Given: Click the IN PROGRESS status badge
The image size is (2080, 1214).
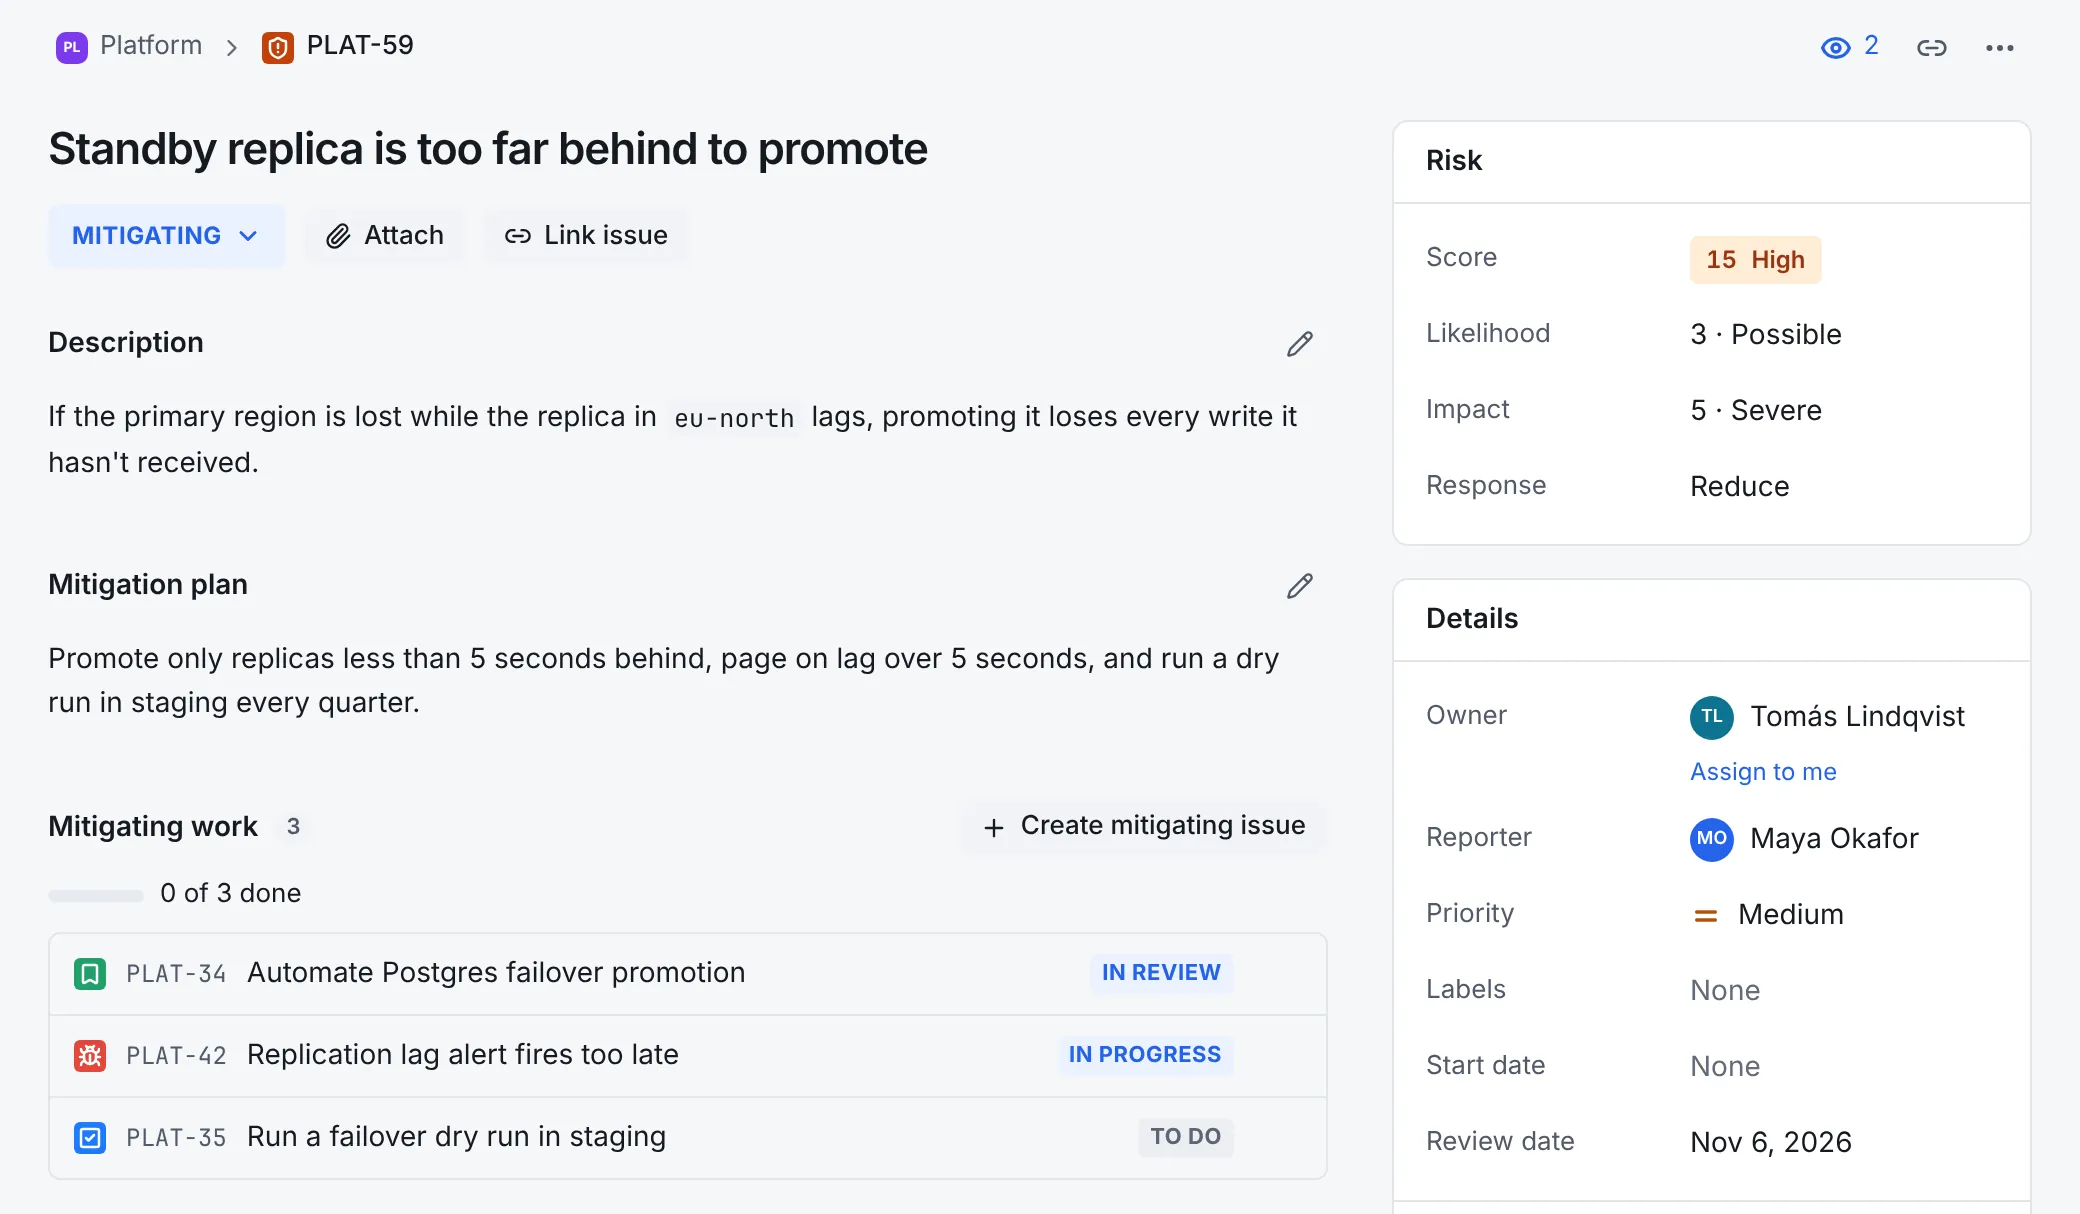Looking at the screenshot, I should (1144, 1055).
